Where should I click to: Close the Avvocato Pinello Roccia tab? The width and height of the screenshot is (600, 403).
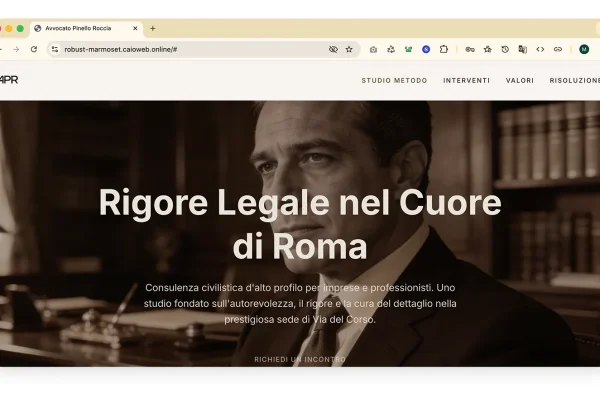pyautogui.click(x=135, y=28)
